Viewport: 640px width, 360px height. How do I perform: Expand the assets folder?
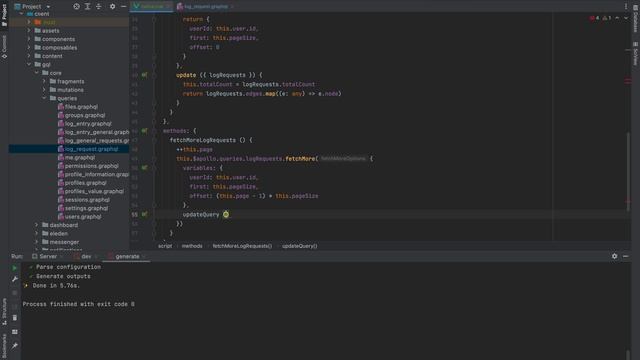point(29,31)
